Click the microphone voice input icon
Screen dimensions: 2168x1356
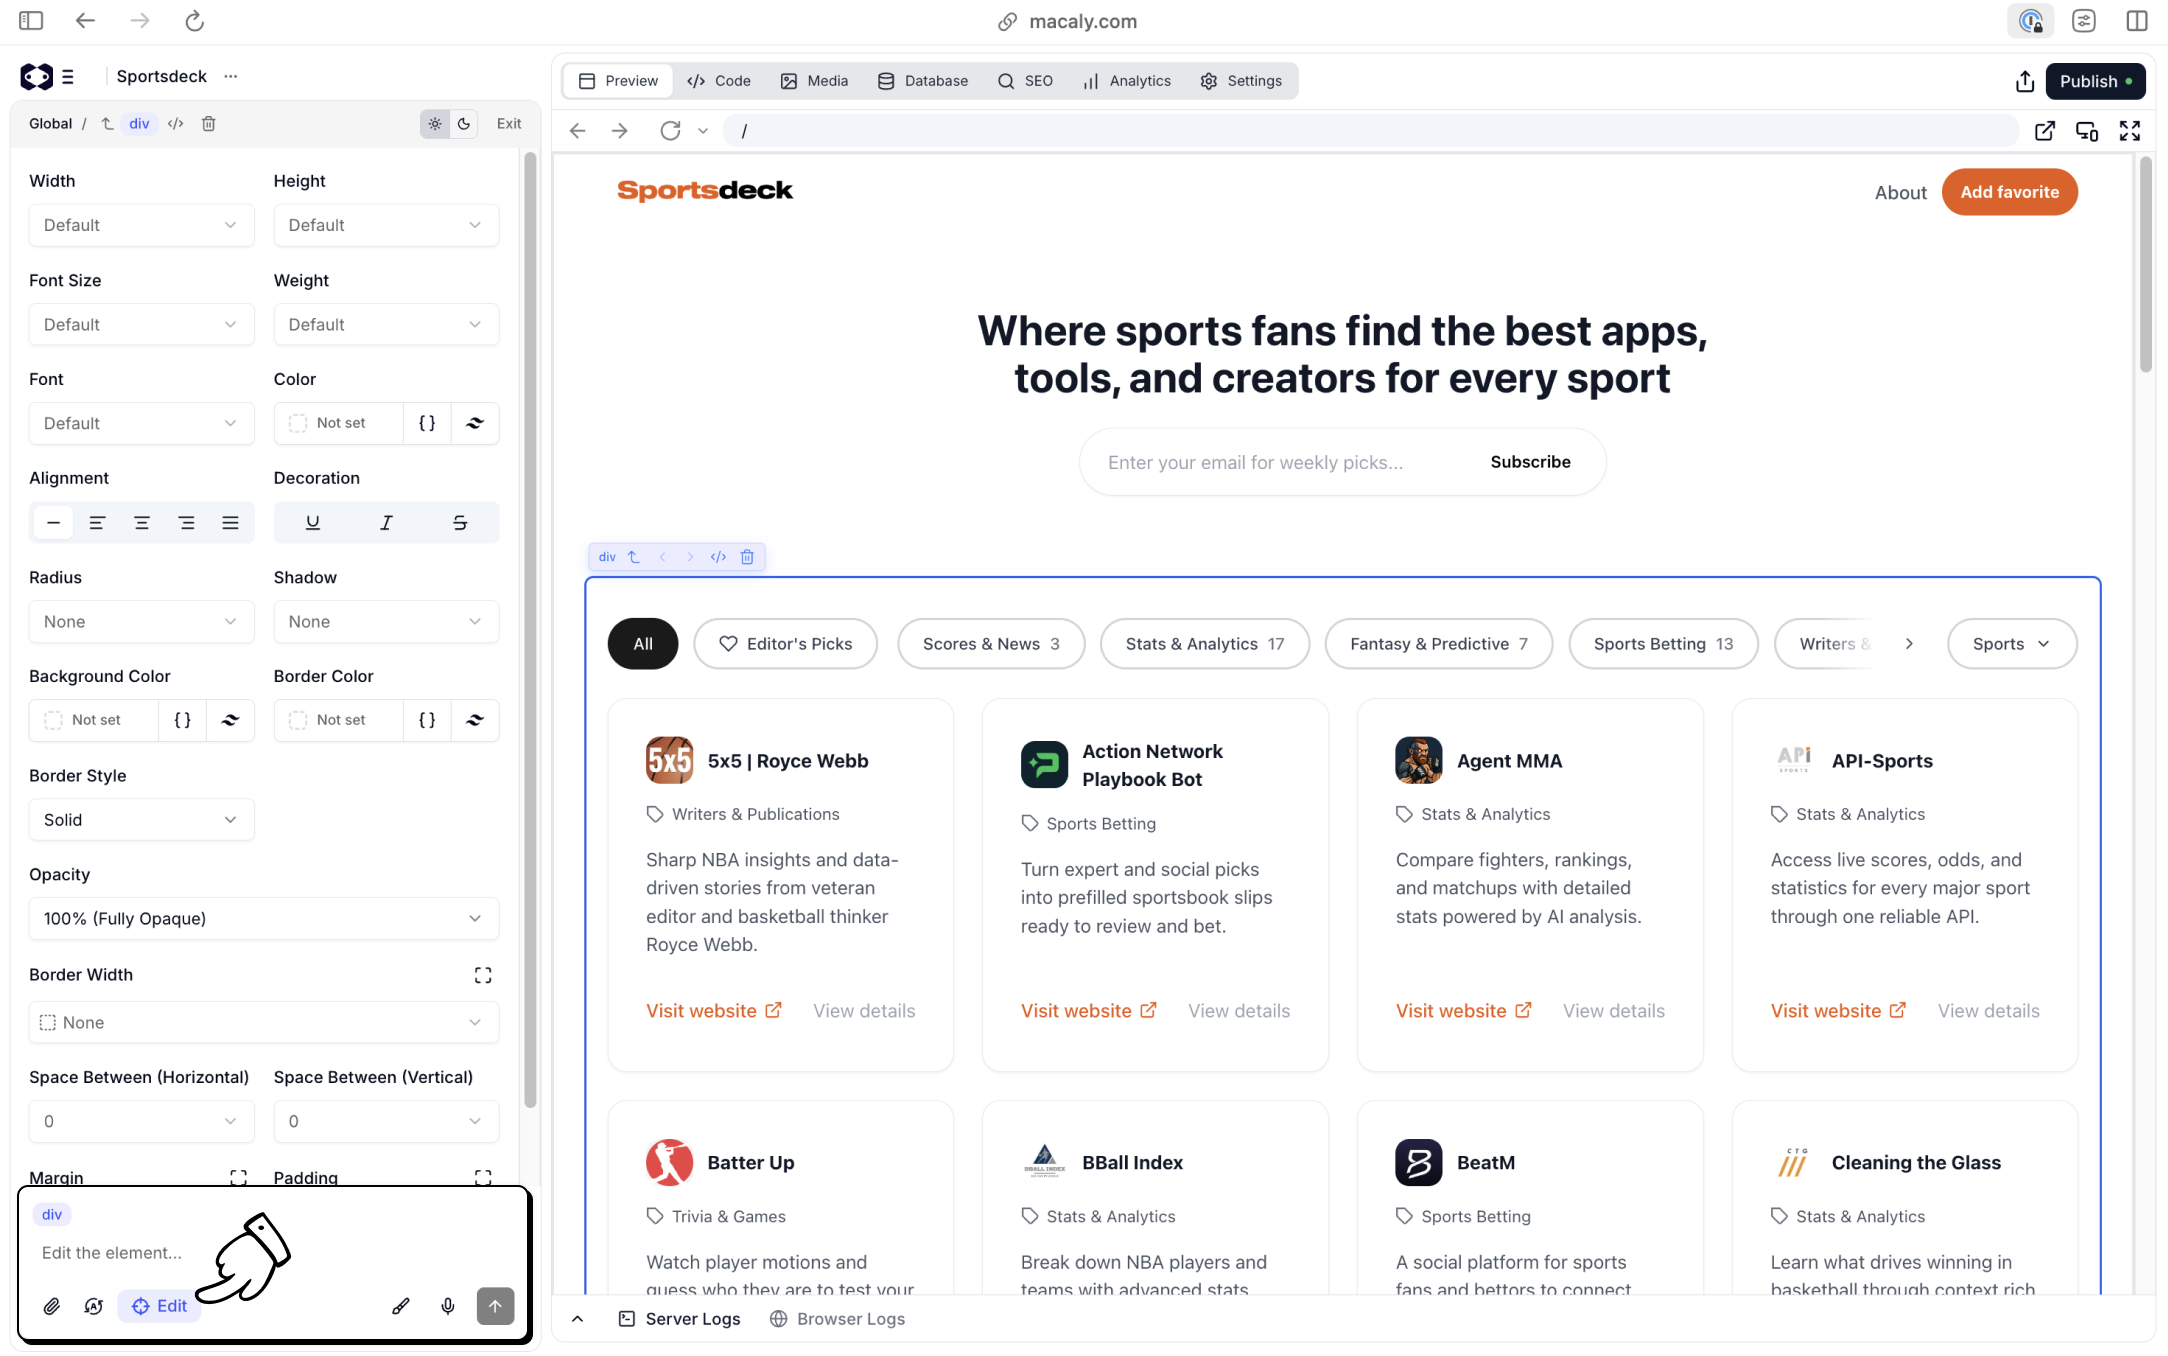[448, 1306]
